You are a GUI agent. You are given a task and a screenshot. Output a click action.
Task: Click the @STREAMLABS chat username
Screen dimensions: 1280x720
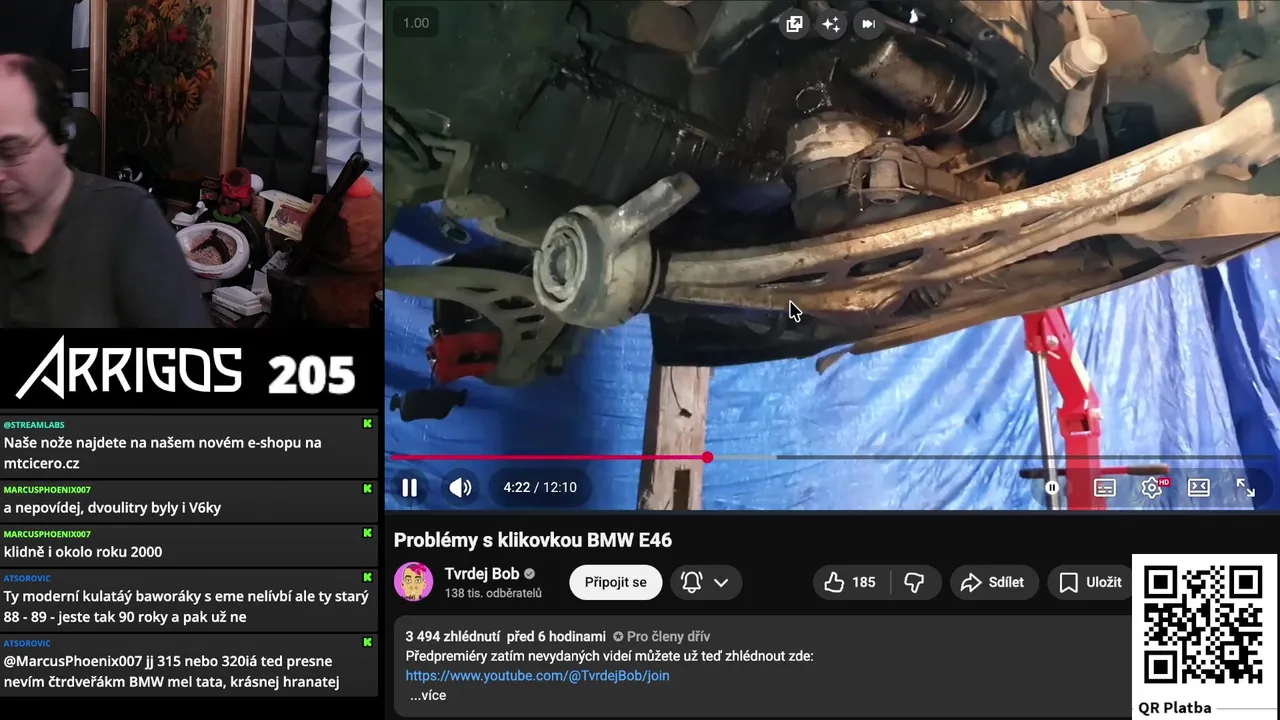34,425
